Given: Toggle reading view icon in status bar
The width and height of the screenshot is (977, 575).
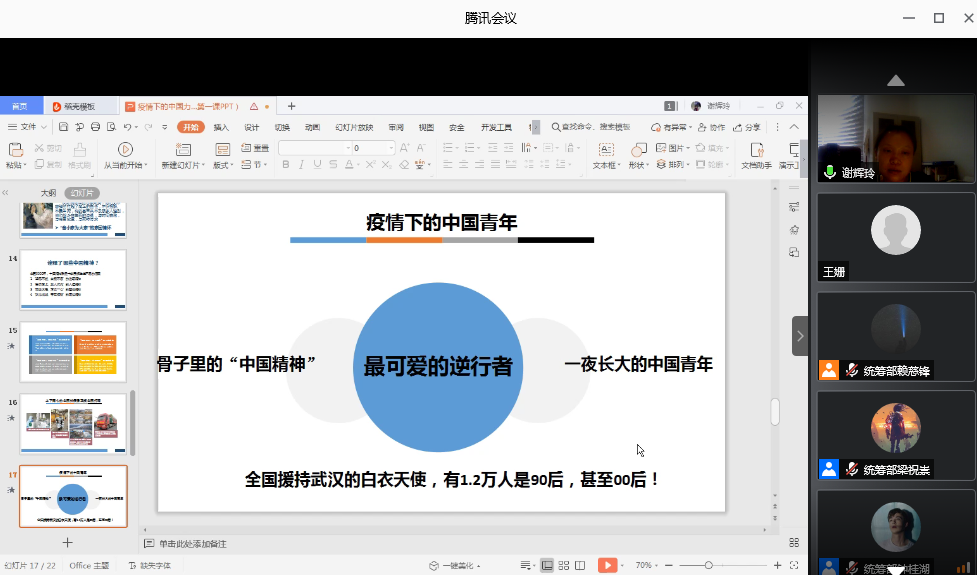Looking at the screenshot, I should (582, 565).
